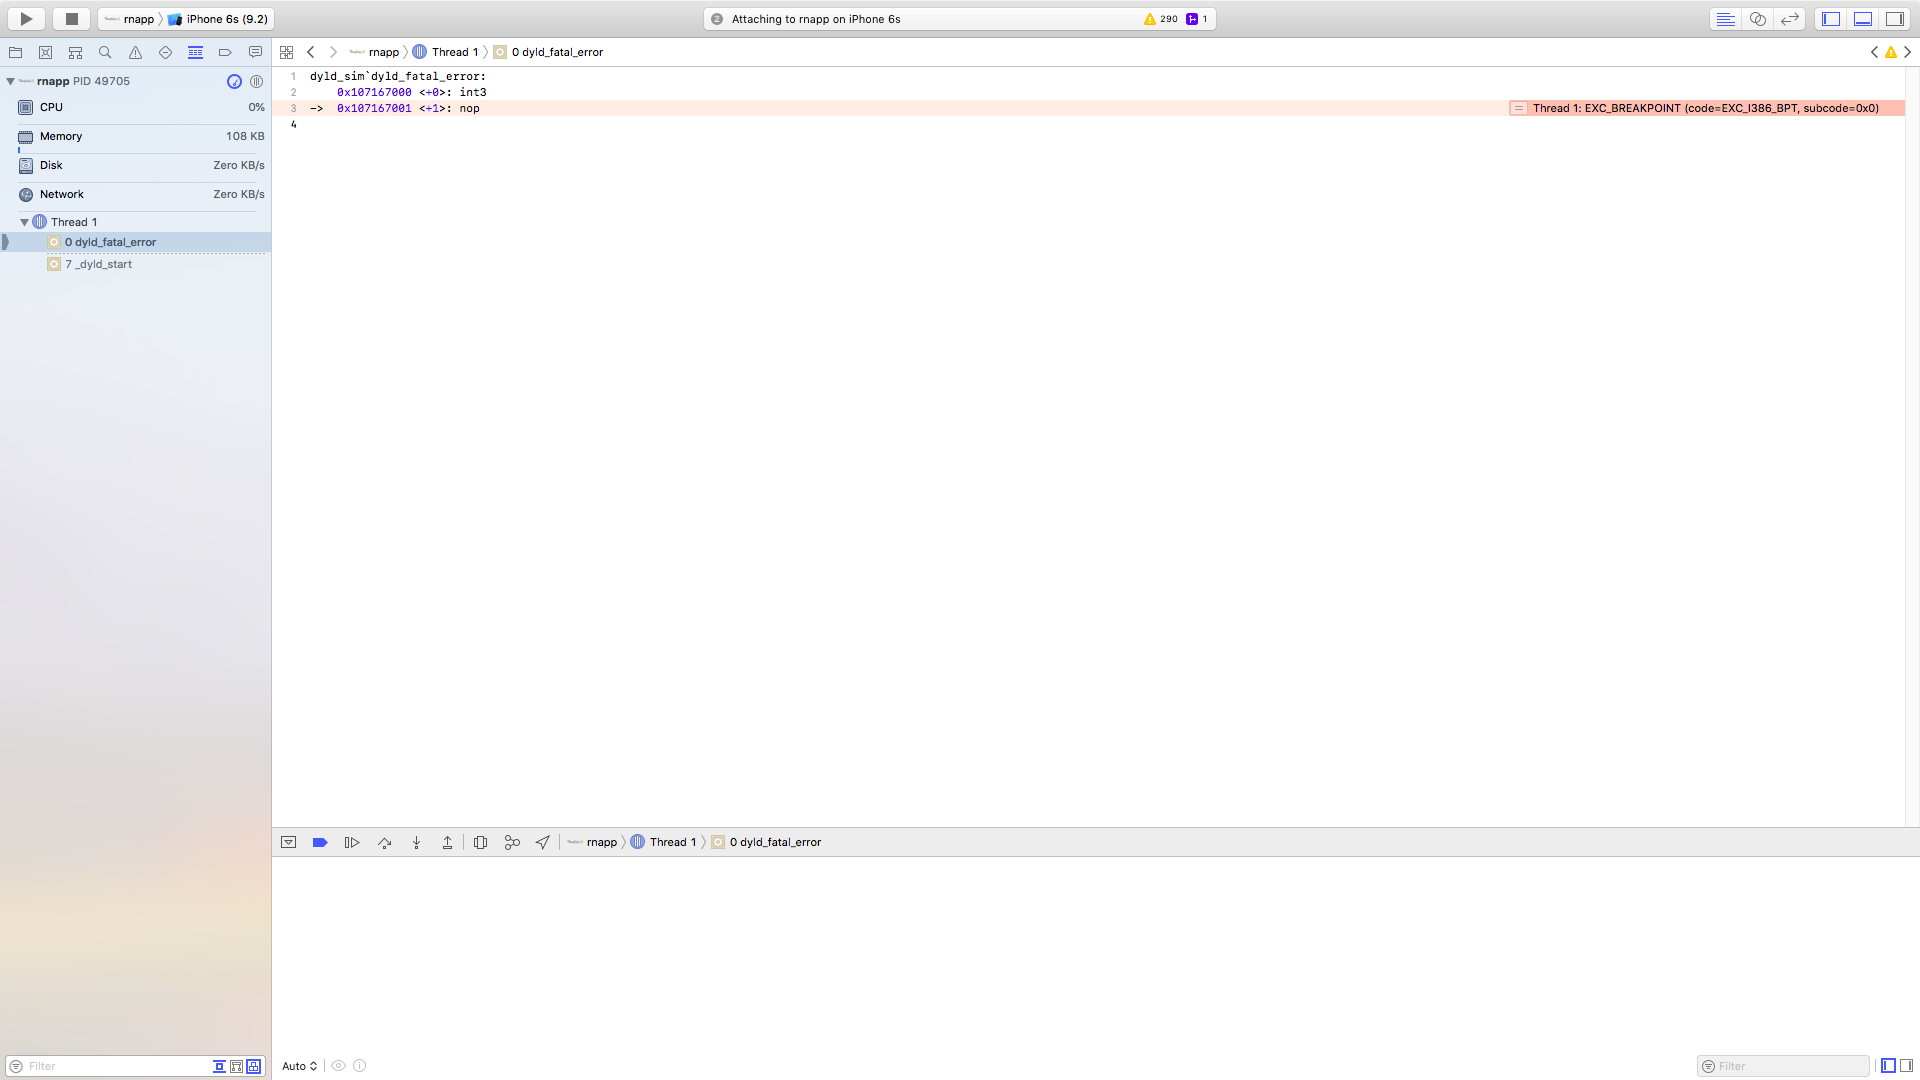
Task: Click the debug gauge button next to rnapp PID
Action: point(234,81)
